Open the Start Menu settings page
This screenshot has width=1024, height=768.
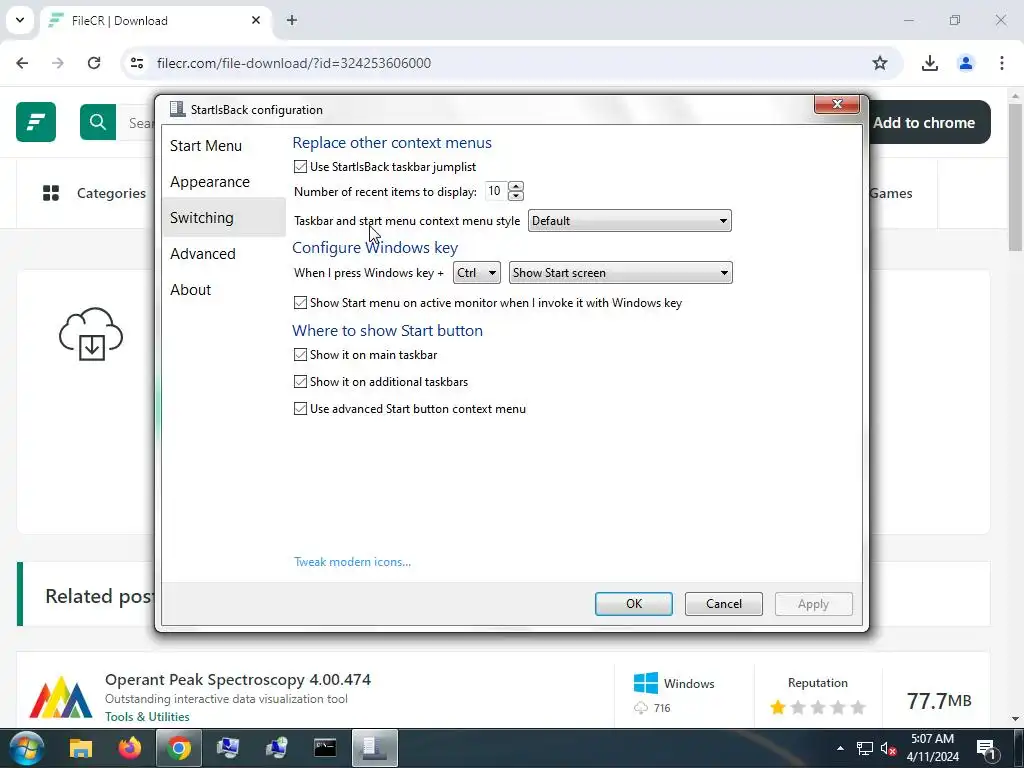coord(206,146)
